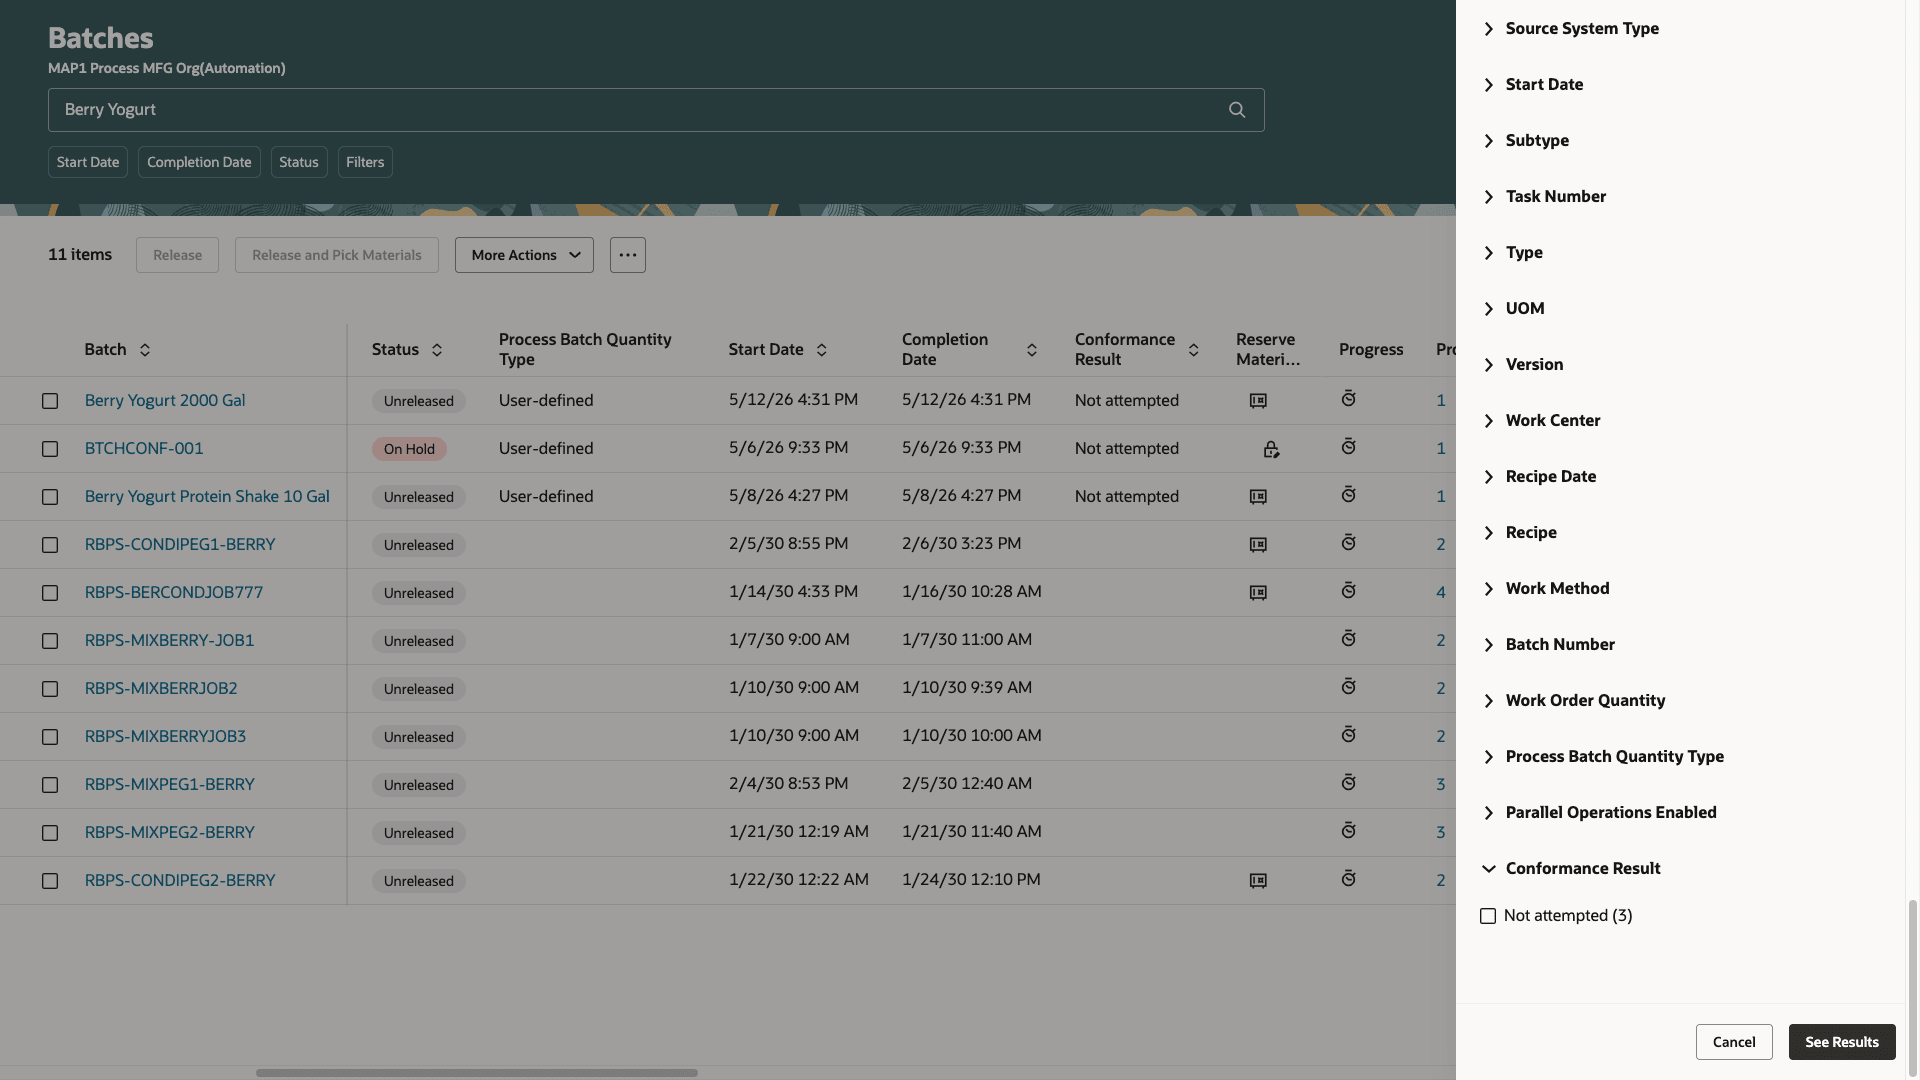Open progress stopwatch icon for Berry Yogurt 2000 Gal

[1348, 399]
